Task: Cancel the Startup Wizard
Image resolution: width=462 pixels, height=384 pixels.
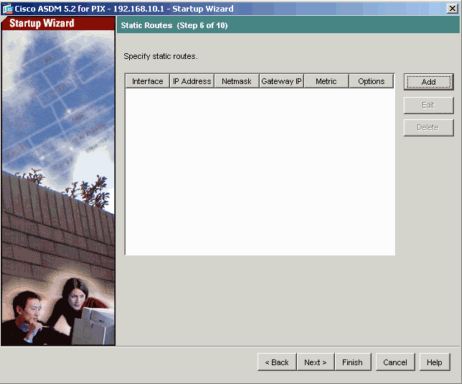Action: (x=395, y=362)
